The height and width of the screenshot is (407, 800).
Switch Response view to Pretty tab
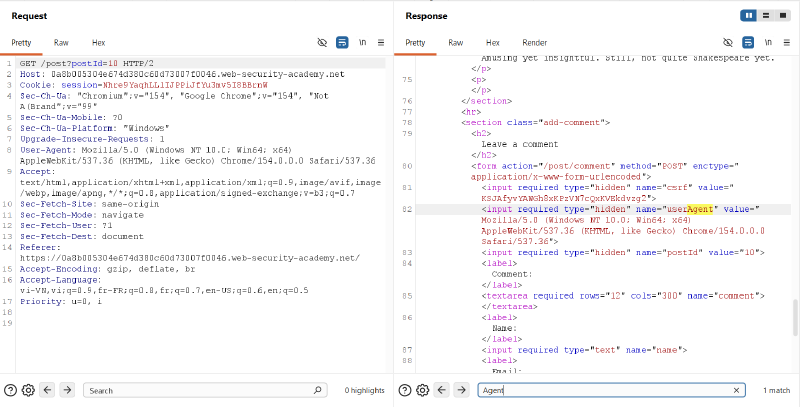415,43
